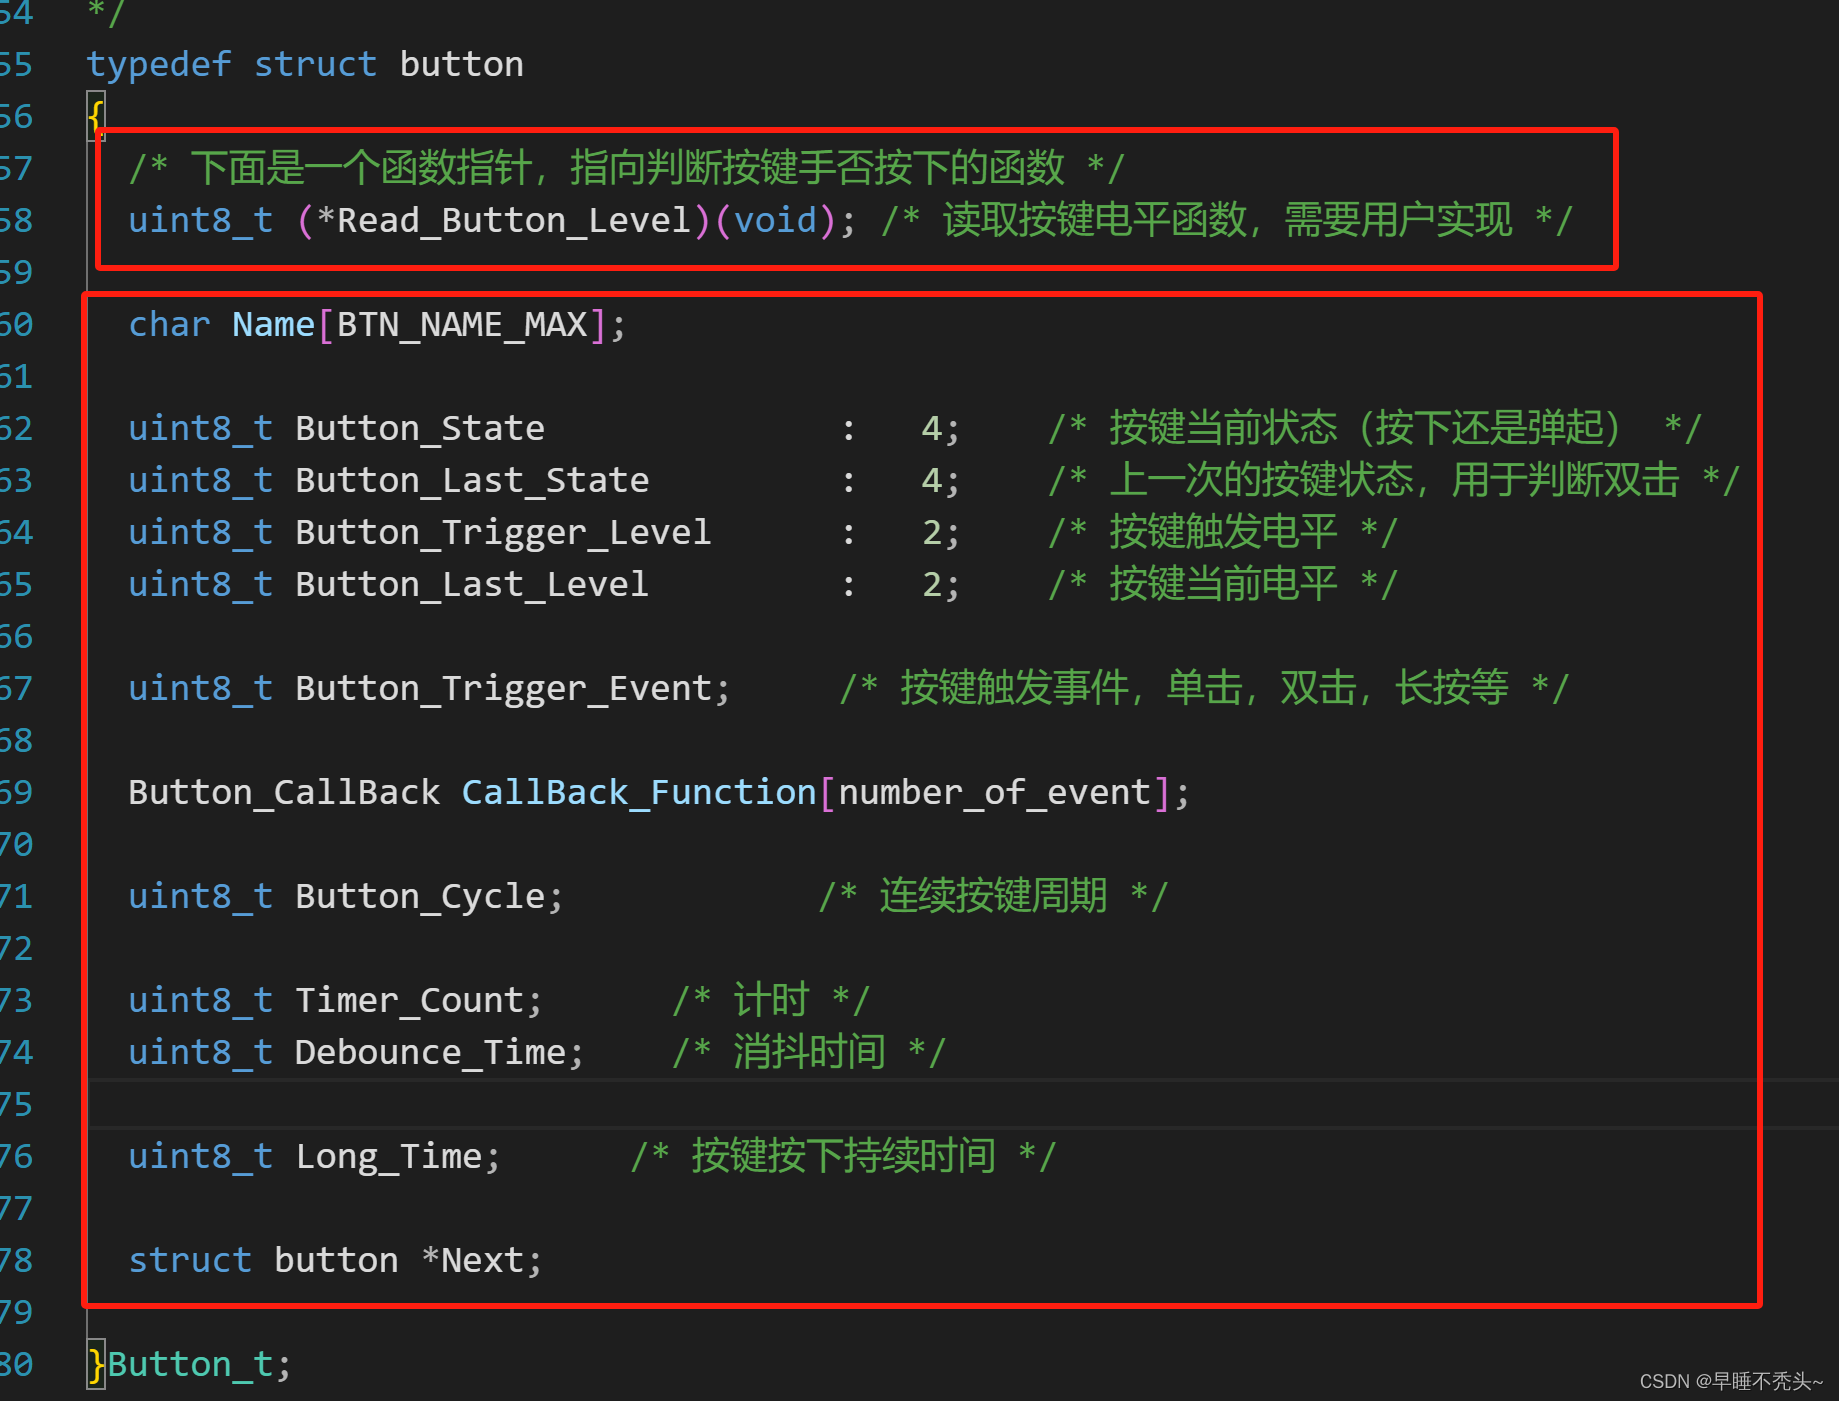Click the 'Debounce_Time' field name
The height and width of the screenshot is (1401, 1839).
(430, 1053)
